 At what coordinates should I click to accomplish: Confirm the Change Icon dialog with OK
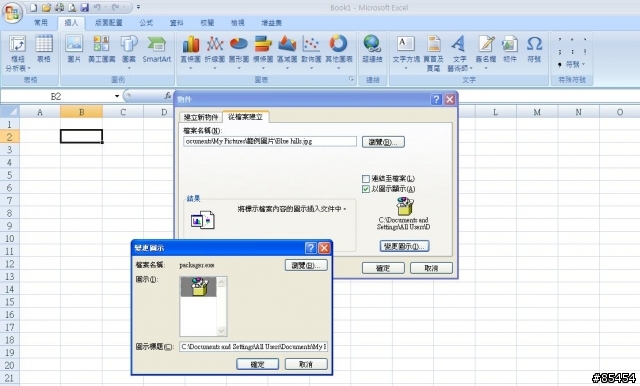click(257, 364)
